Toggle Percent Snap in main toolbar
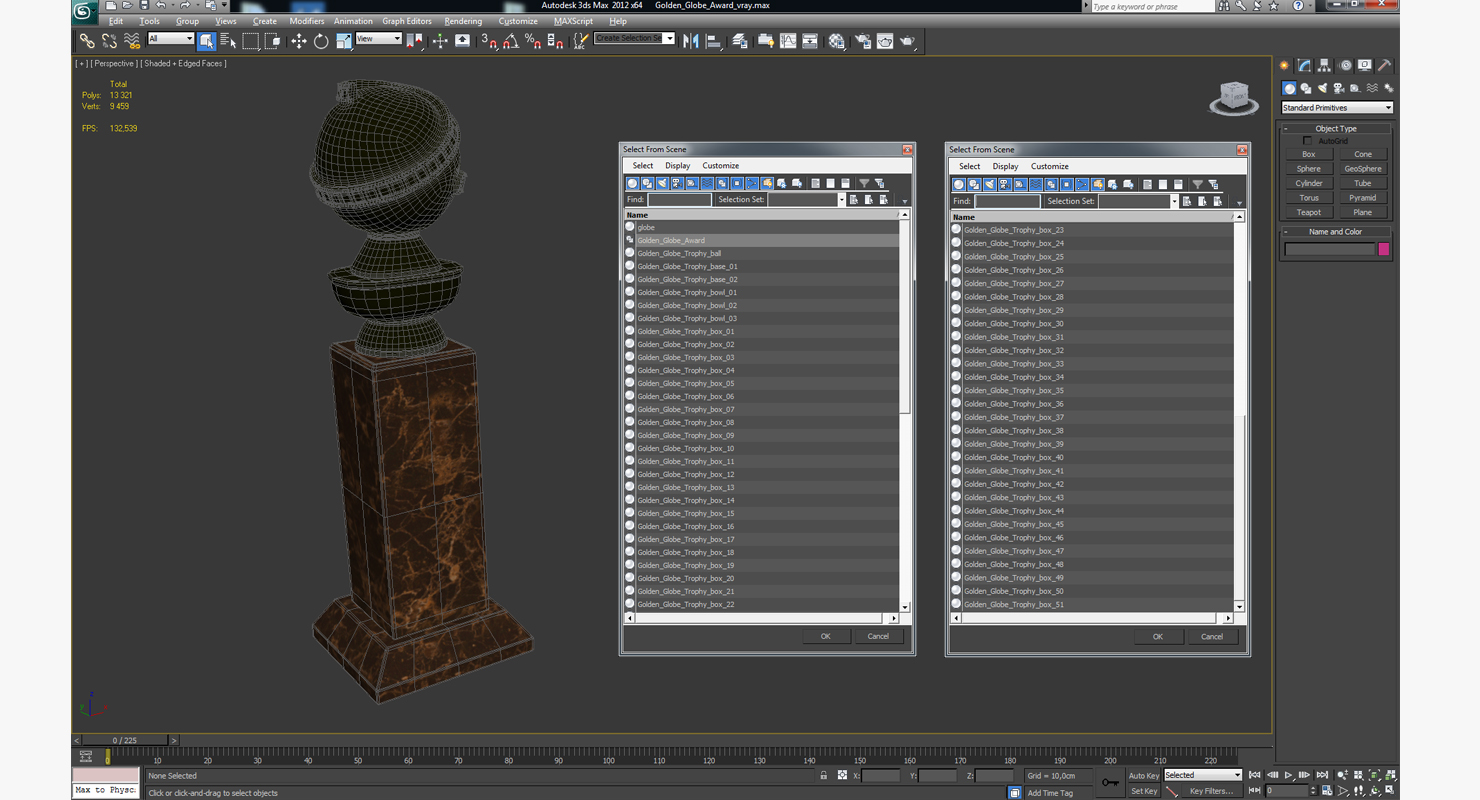1480x800 pixels. click(533, 41)
